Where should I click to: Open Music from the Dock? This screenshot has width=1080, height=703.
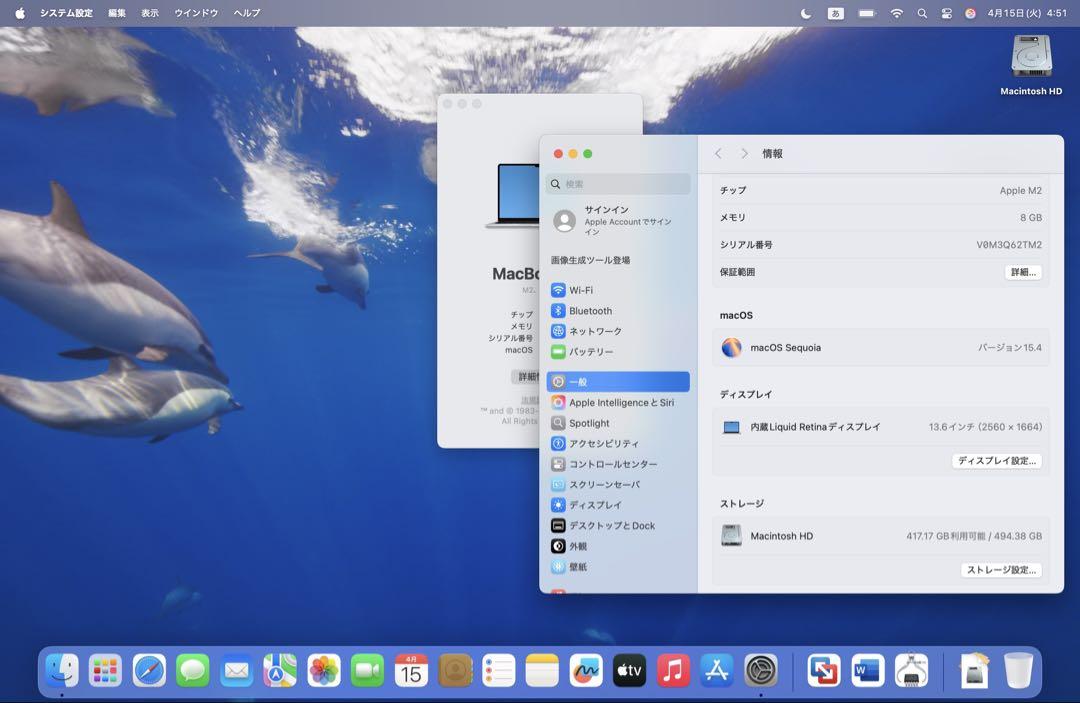673,671
